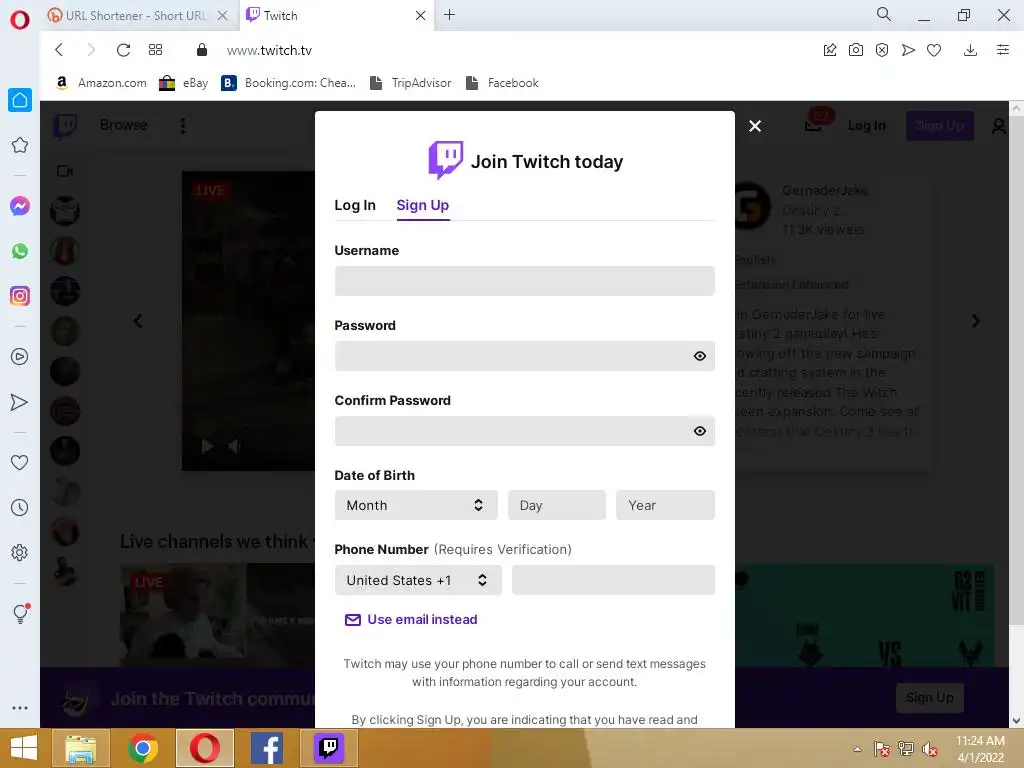The width and height of the screenshot is (1024, 768).
Task: Focus the Confirm Password field
Action: point(524,431)
